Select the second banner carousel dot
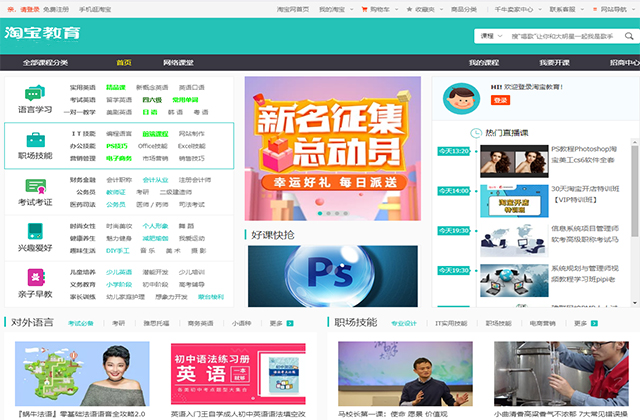This screenshot has width=640, height=420. coord(328,213)
